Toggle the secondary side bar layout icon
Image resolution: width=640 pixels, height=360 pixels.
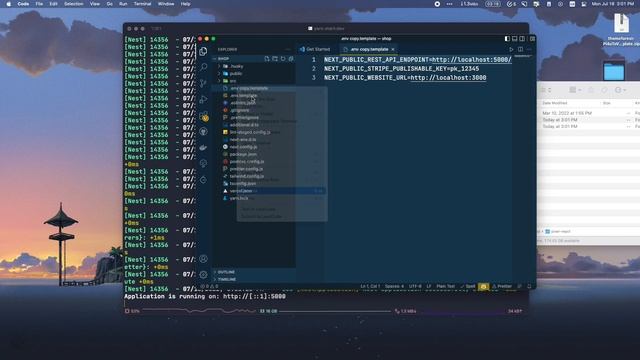(x=522, y=39)
